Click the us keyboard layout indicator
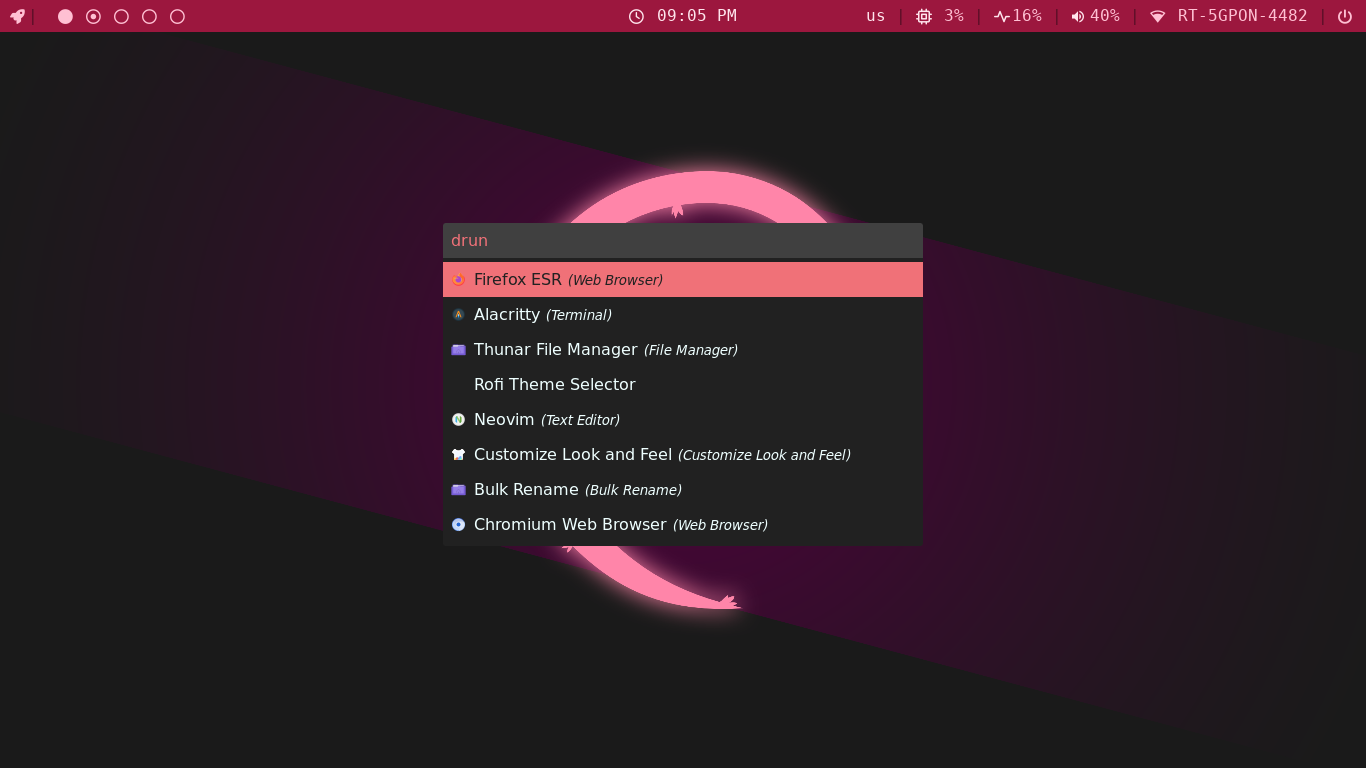1366x768 pixels. [875, 16]
